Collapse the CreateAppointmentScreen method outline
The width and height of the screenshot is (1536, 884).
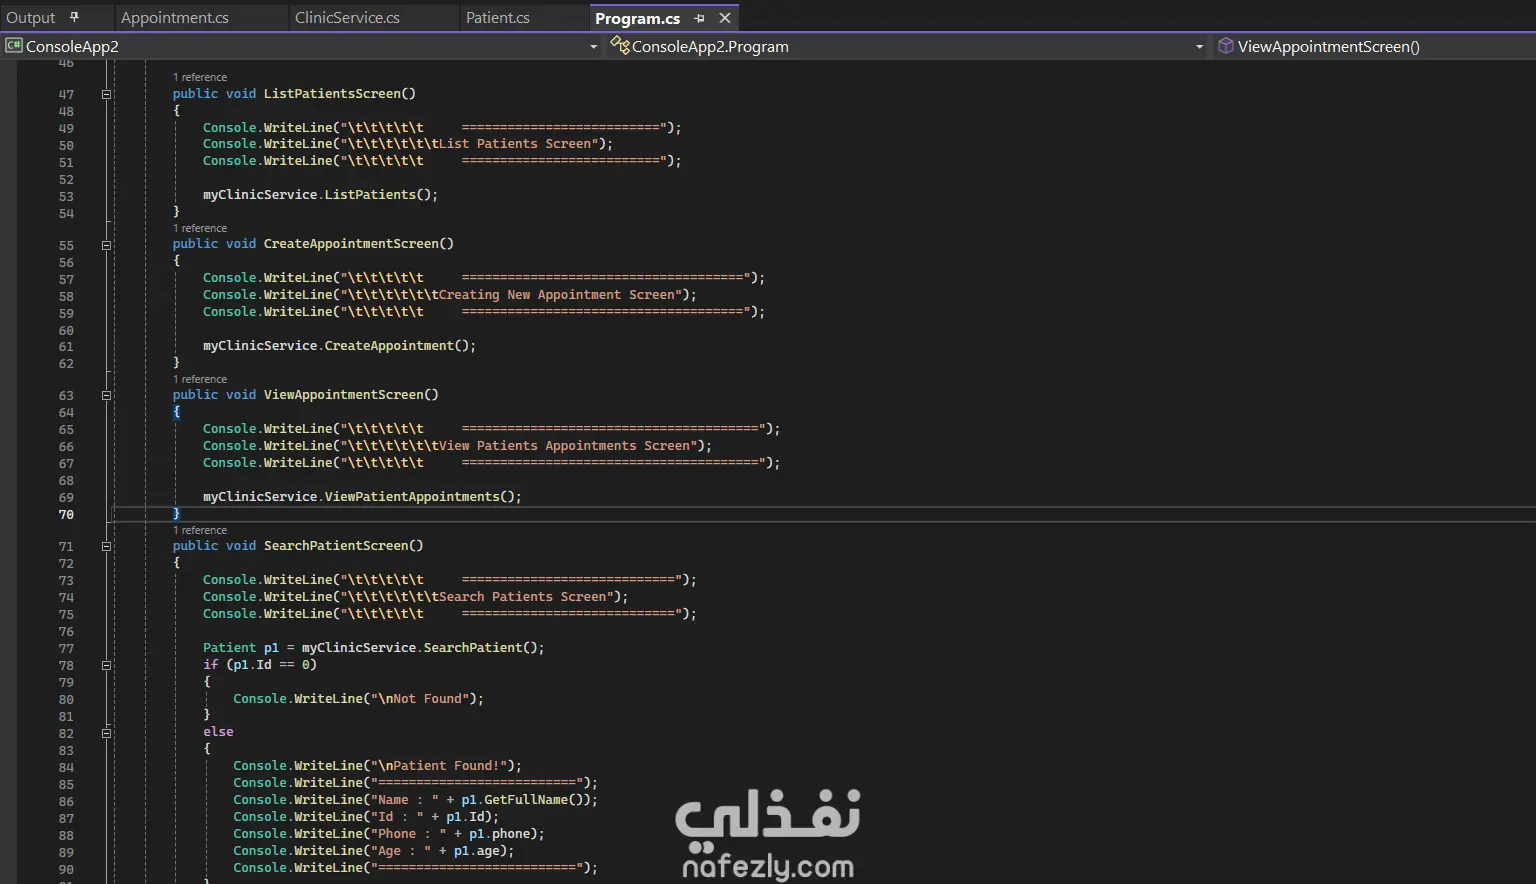106,245
